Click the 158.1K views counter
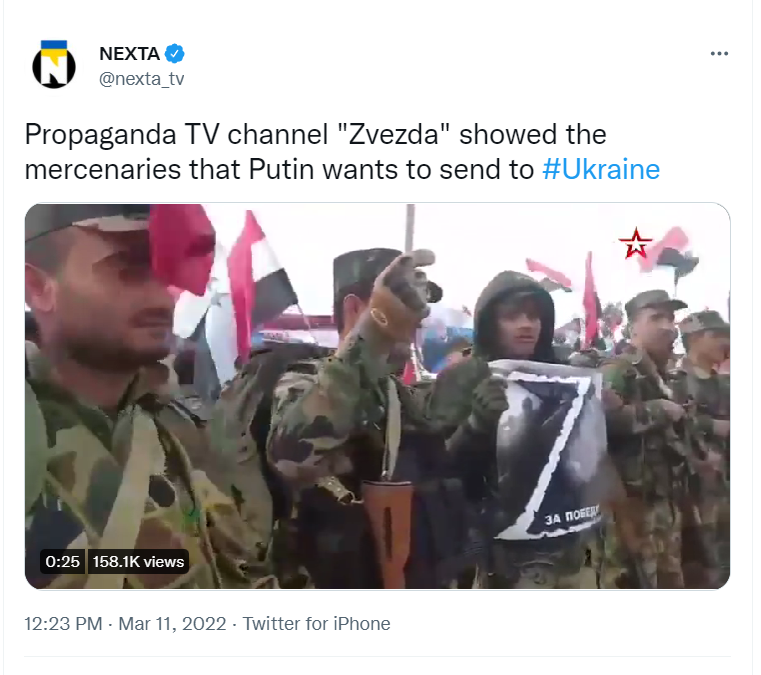The width and height of the screenshot is (761, 675). point(138,561)
